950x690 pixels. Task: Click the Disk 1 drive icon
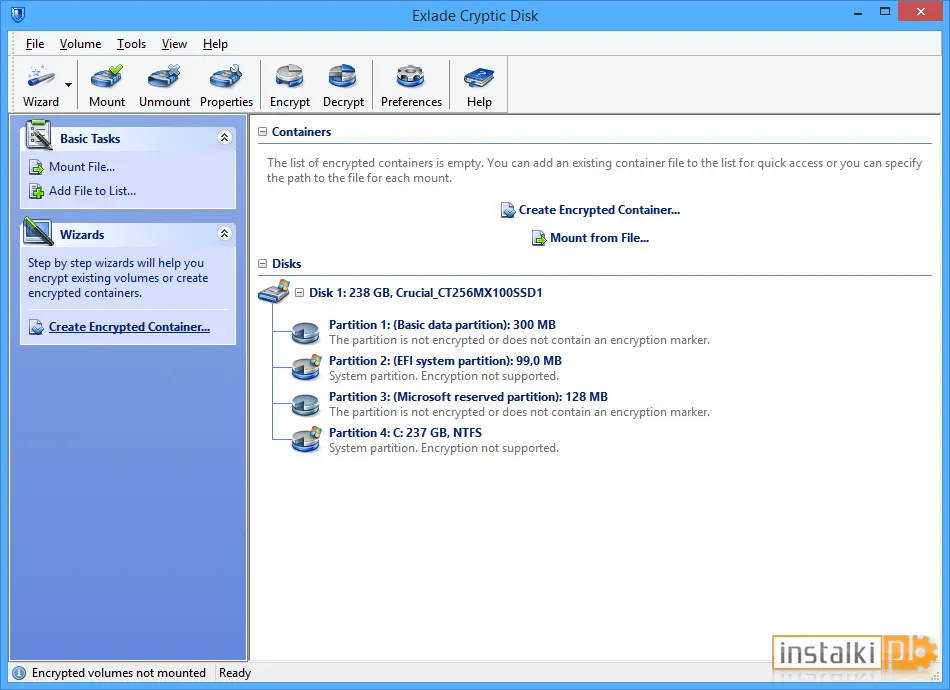point(274,292)
